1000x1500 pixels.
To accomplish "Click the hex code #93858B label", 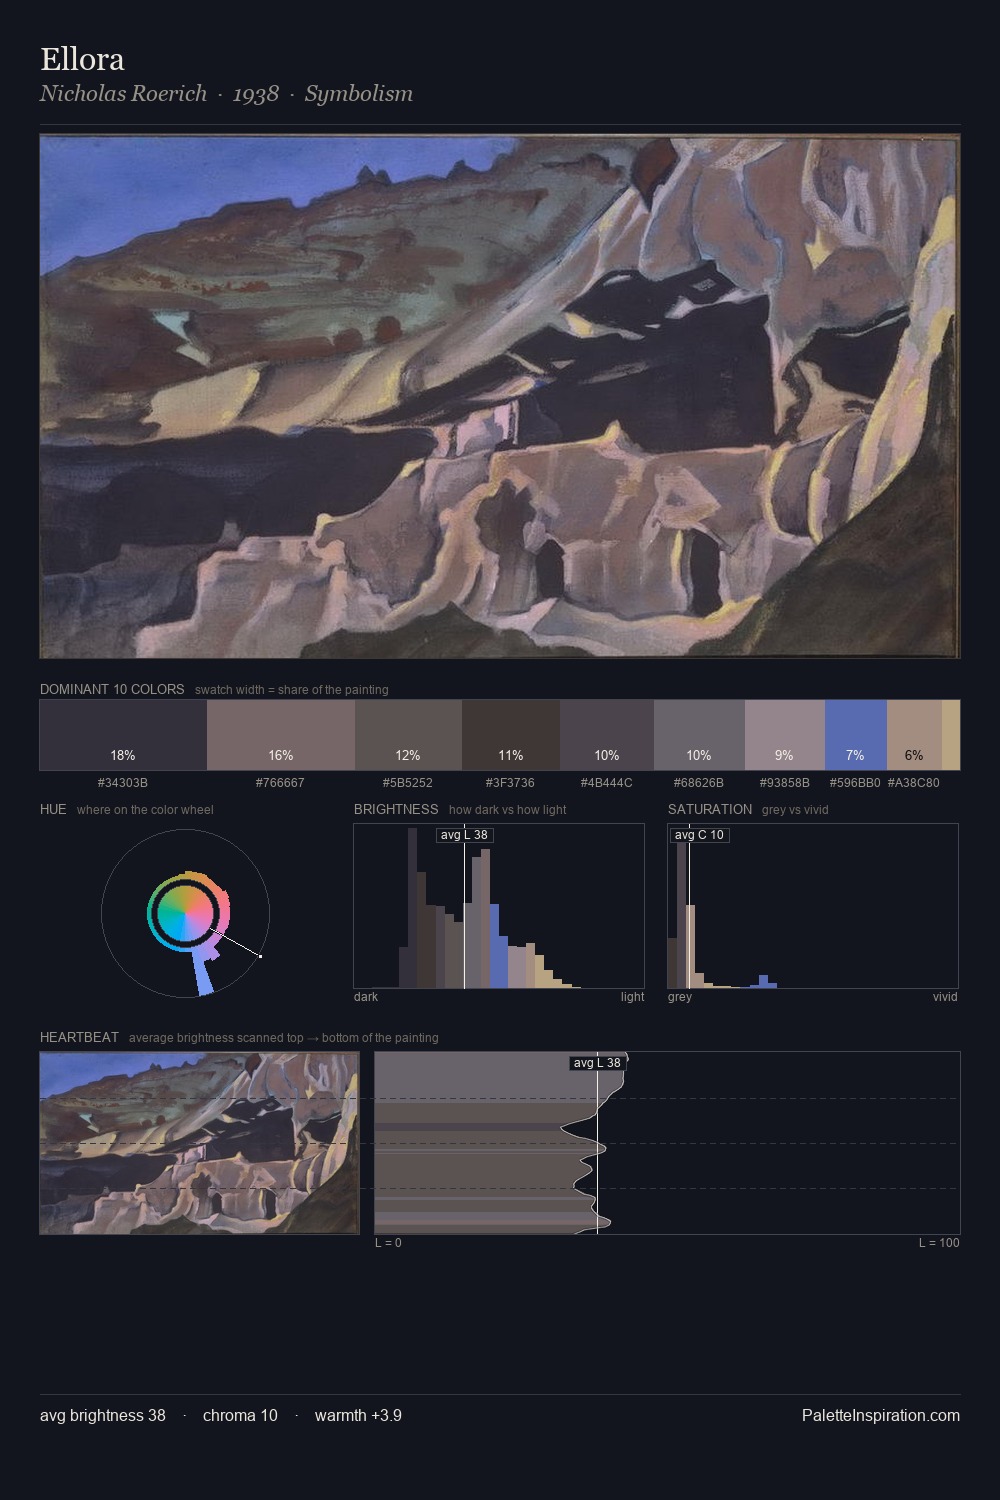I will click(x=785, y=783).
